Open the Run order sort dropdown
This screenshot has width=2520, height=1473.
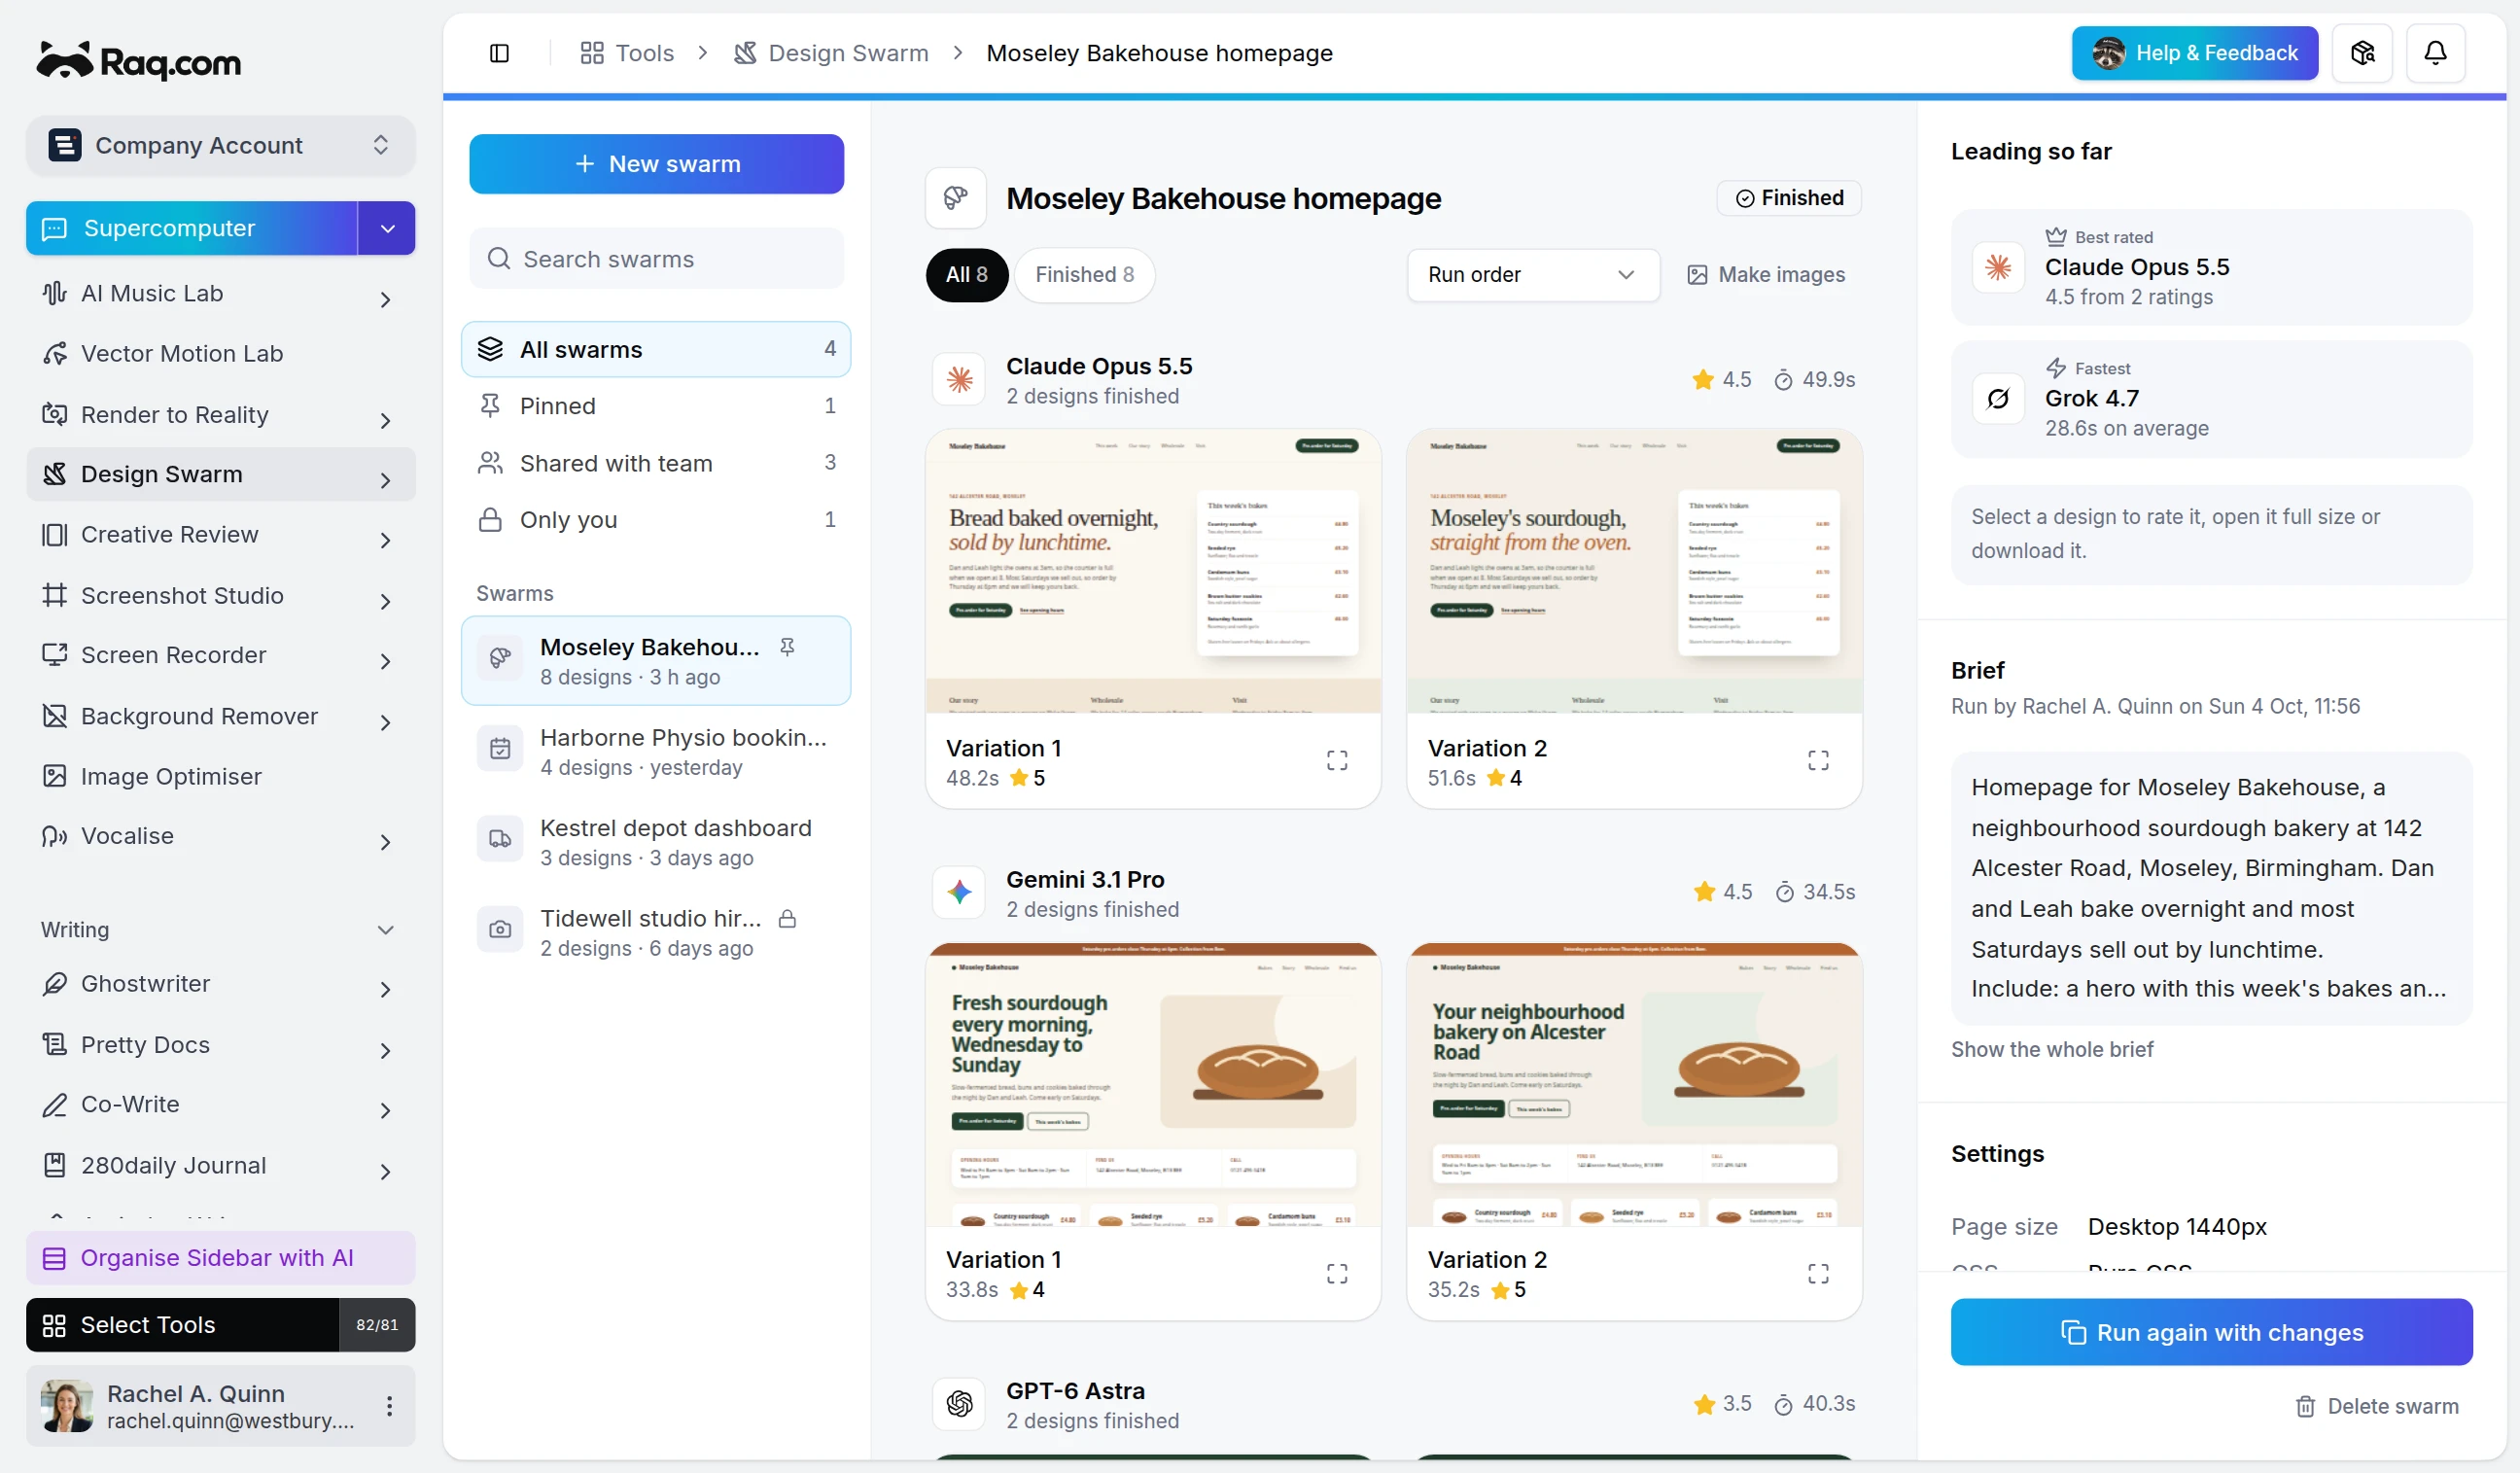click(x=1532, y=274)
